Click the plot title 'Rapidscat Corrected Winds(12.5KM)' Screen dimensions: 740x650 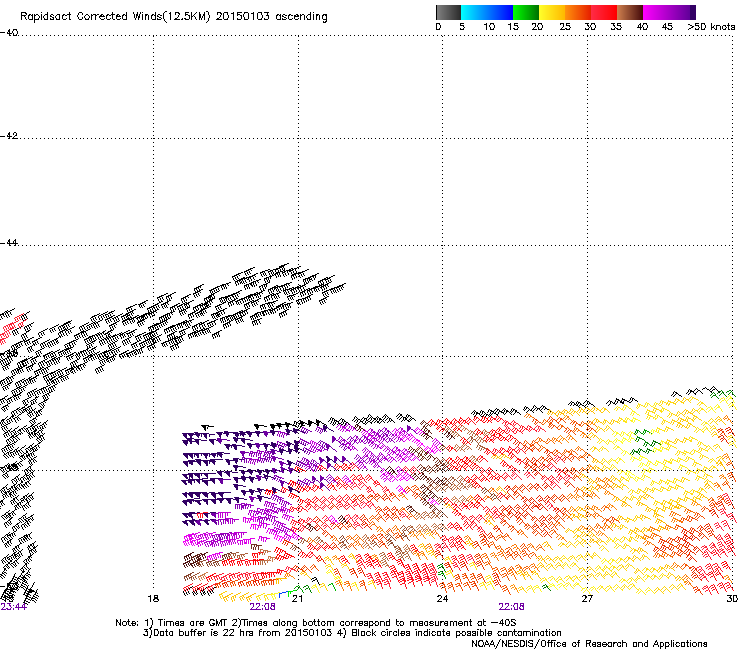(115, 17)
